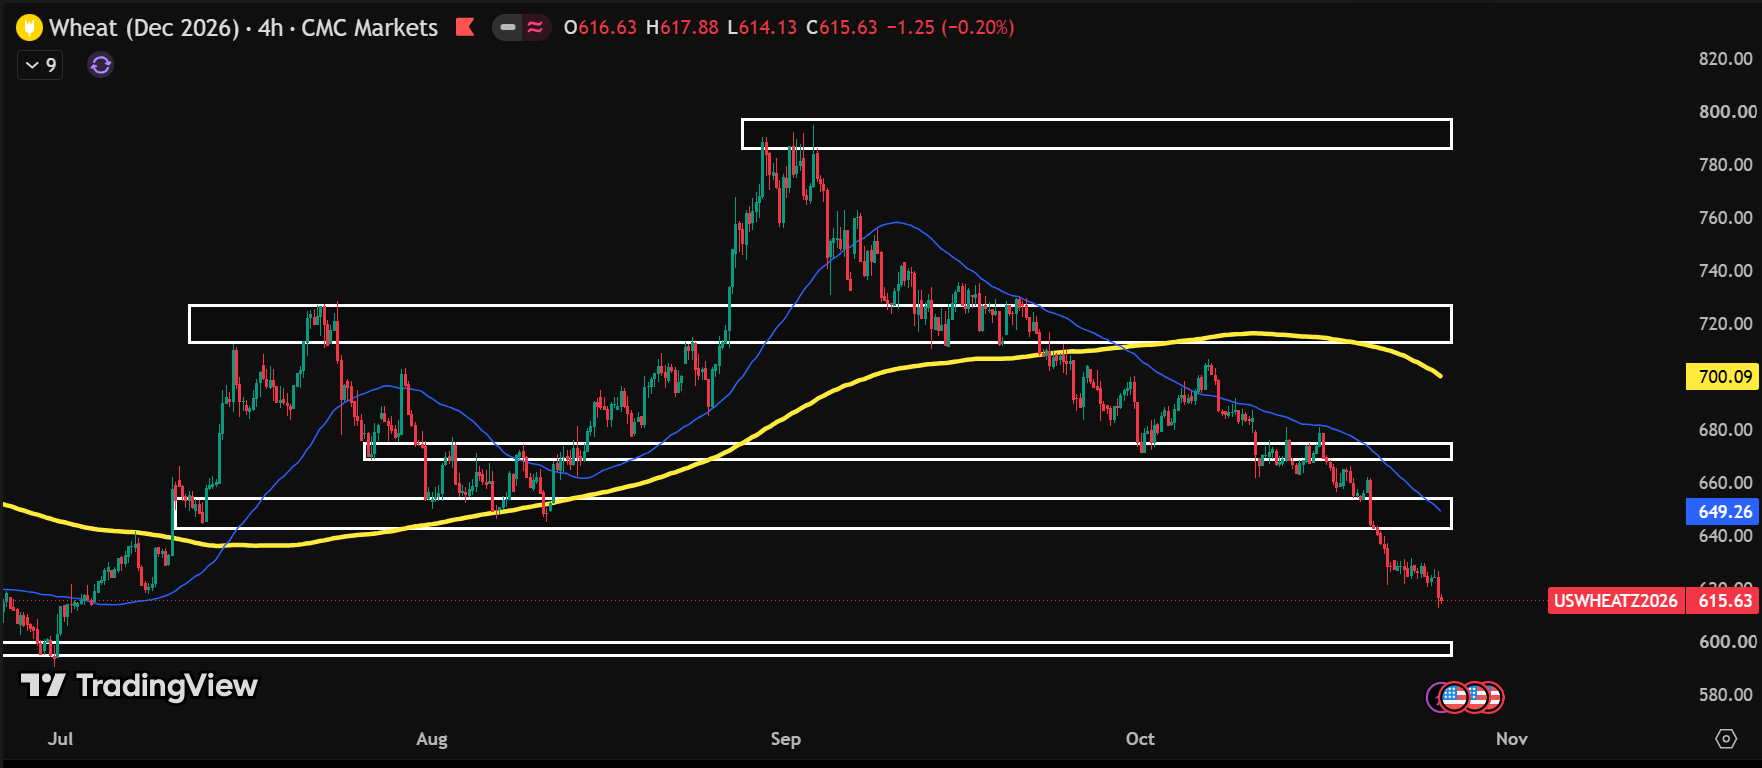Open chart settings hexagon gear icon

point(1726,739)
